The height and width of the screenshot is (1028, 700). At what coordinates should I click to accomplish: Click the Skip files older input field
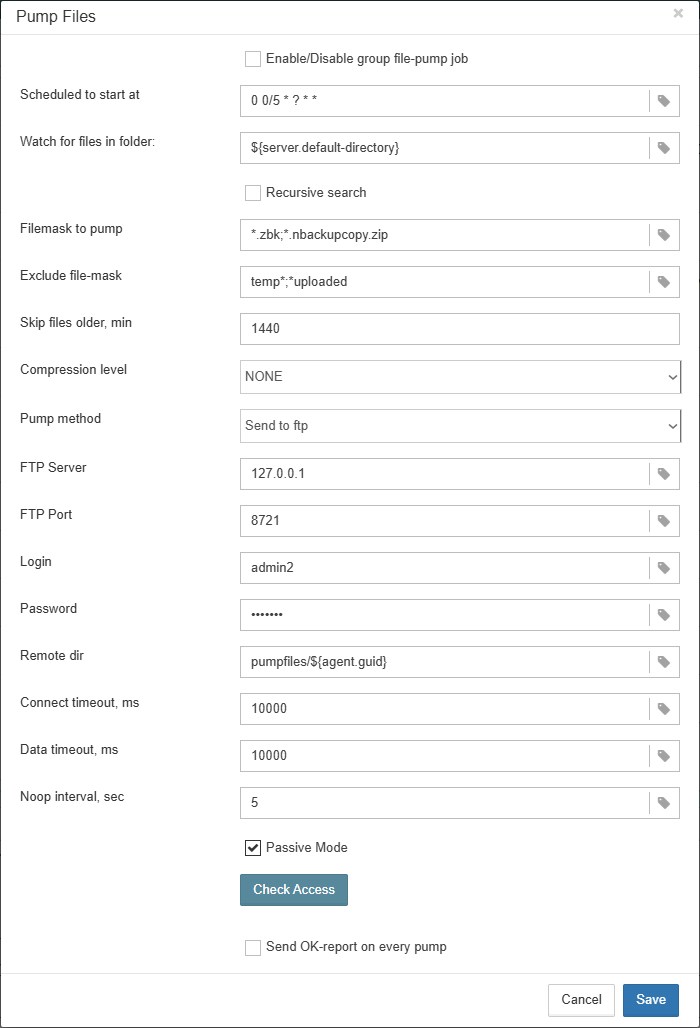tap(460, 329)
